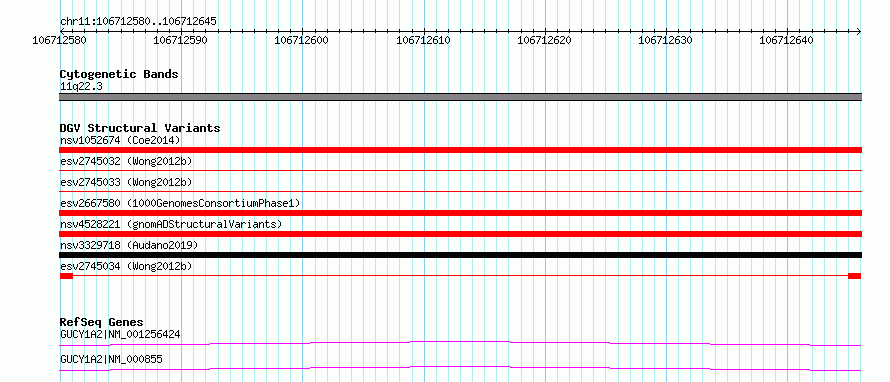Select the thin red esv2745033 variant line
Image resolution: width=890 pixels, height=382 pixels.
(460, 192)
